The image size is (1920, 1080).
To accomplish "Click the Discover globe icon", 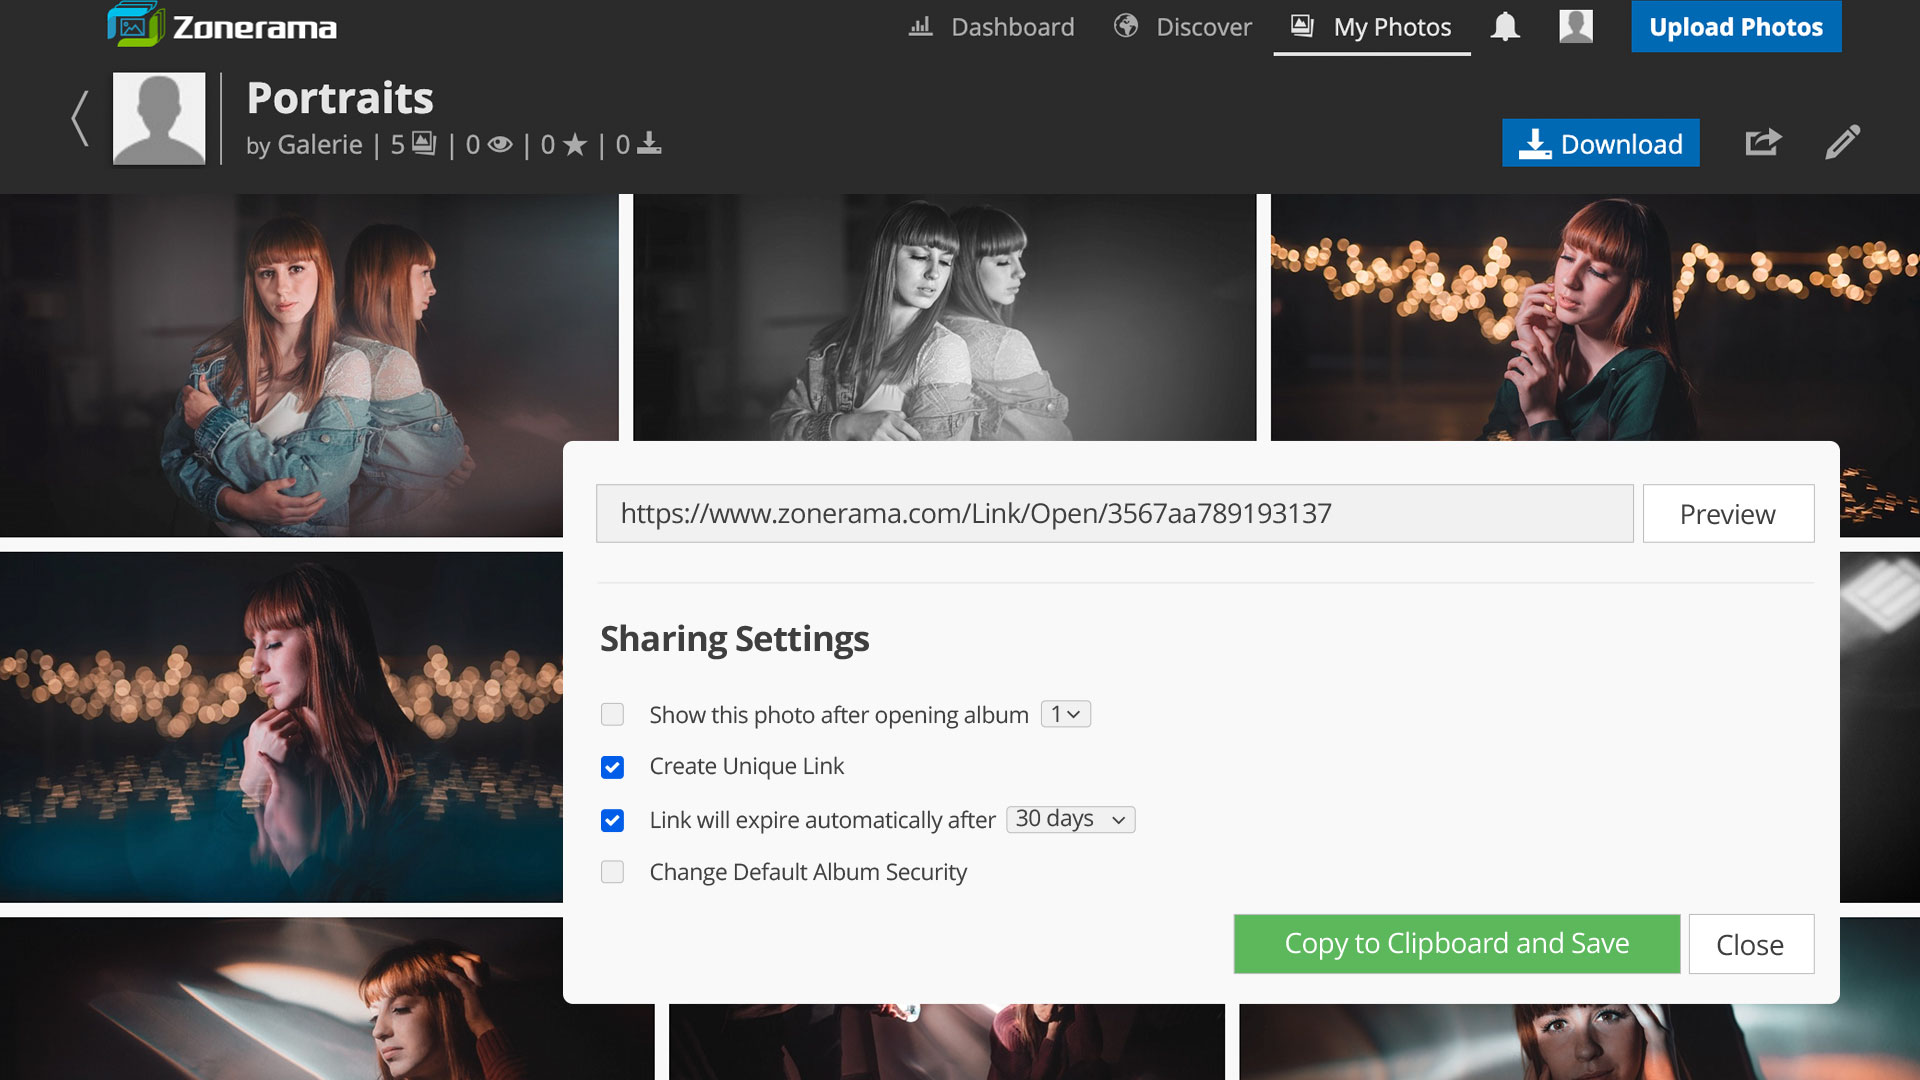I will (x=1126, y=26).
